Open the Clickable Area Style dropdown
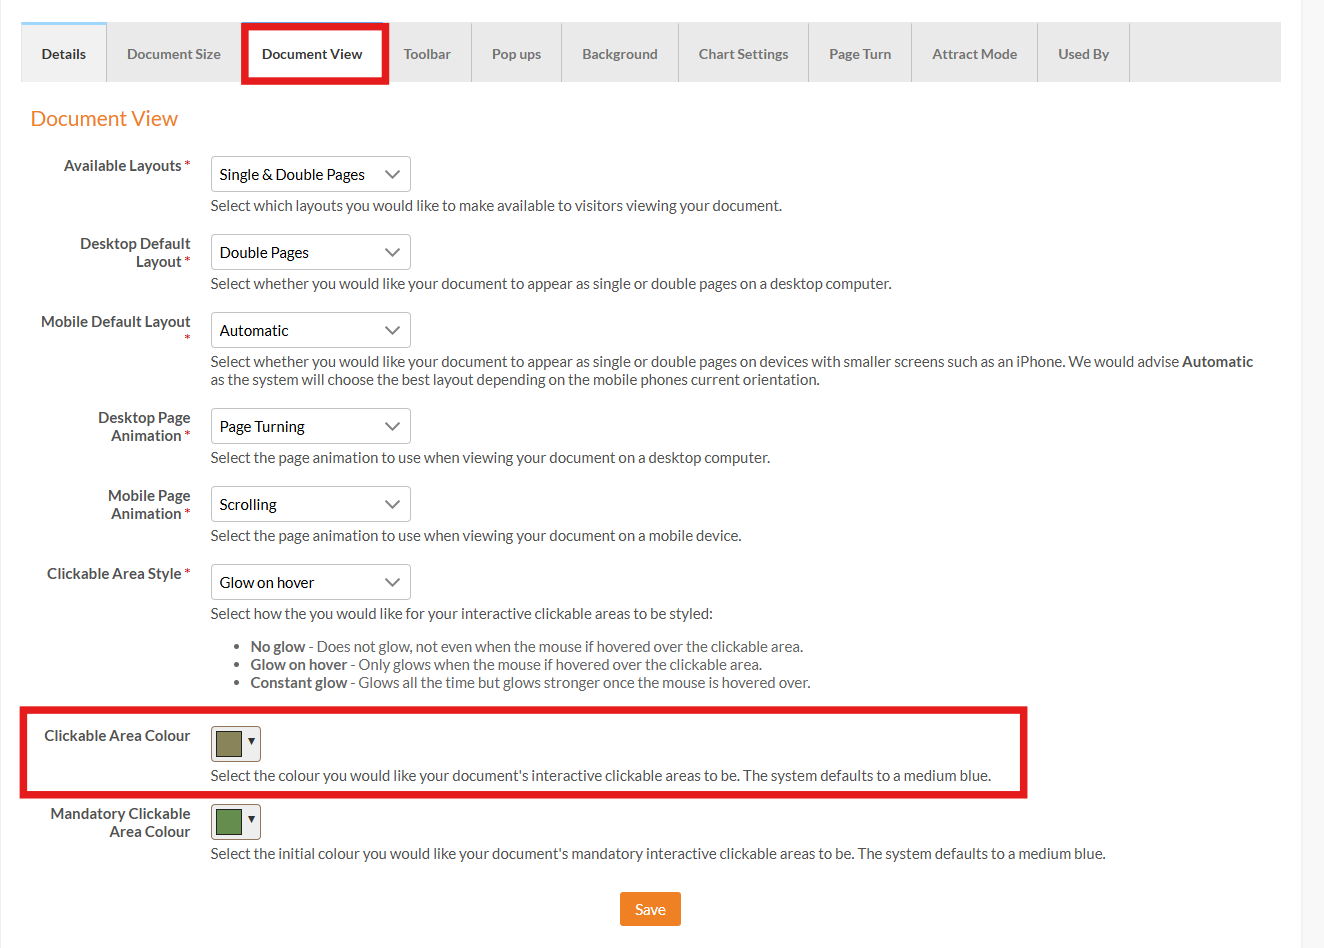The height and width of the screenshot is (948, 1324). [x=310, y=582]
